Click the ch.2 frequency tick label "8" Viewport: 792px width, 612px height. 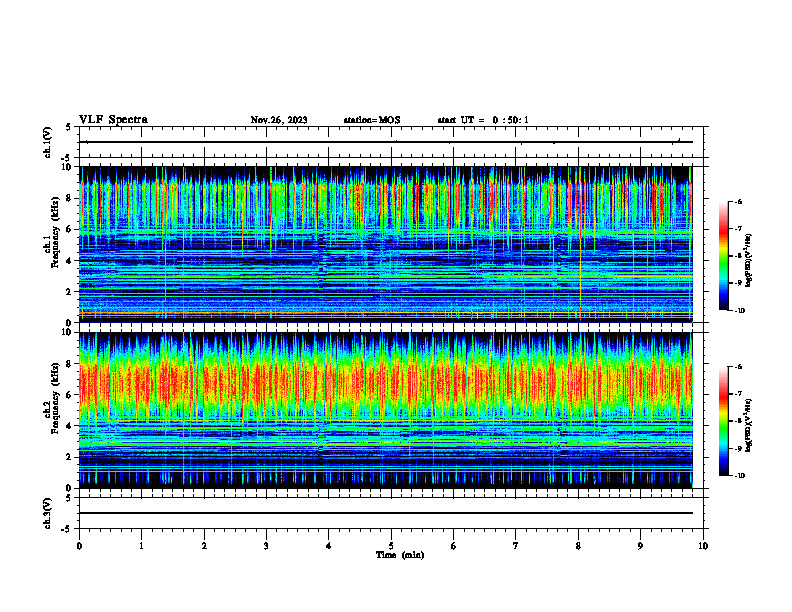[70, 364]
